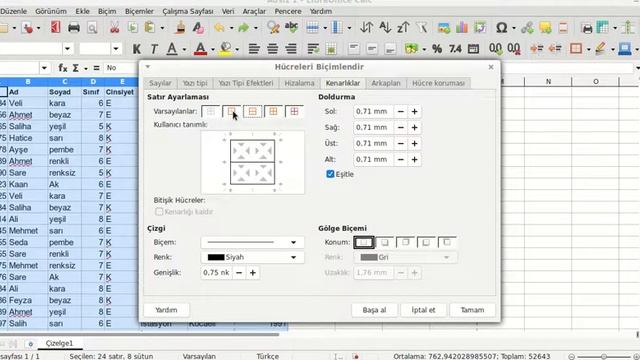Switch to the Hizalama tab
Screen dimensions: 640x360
(x=299, y=83)
